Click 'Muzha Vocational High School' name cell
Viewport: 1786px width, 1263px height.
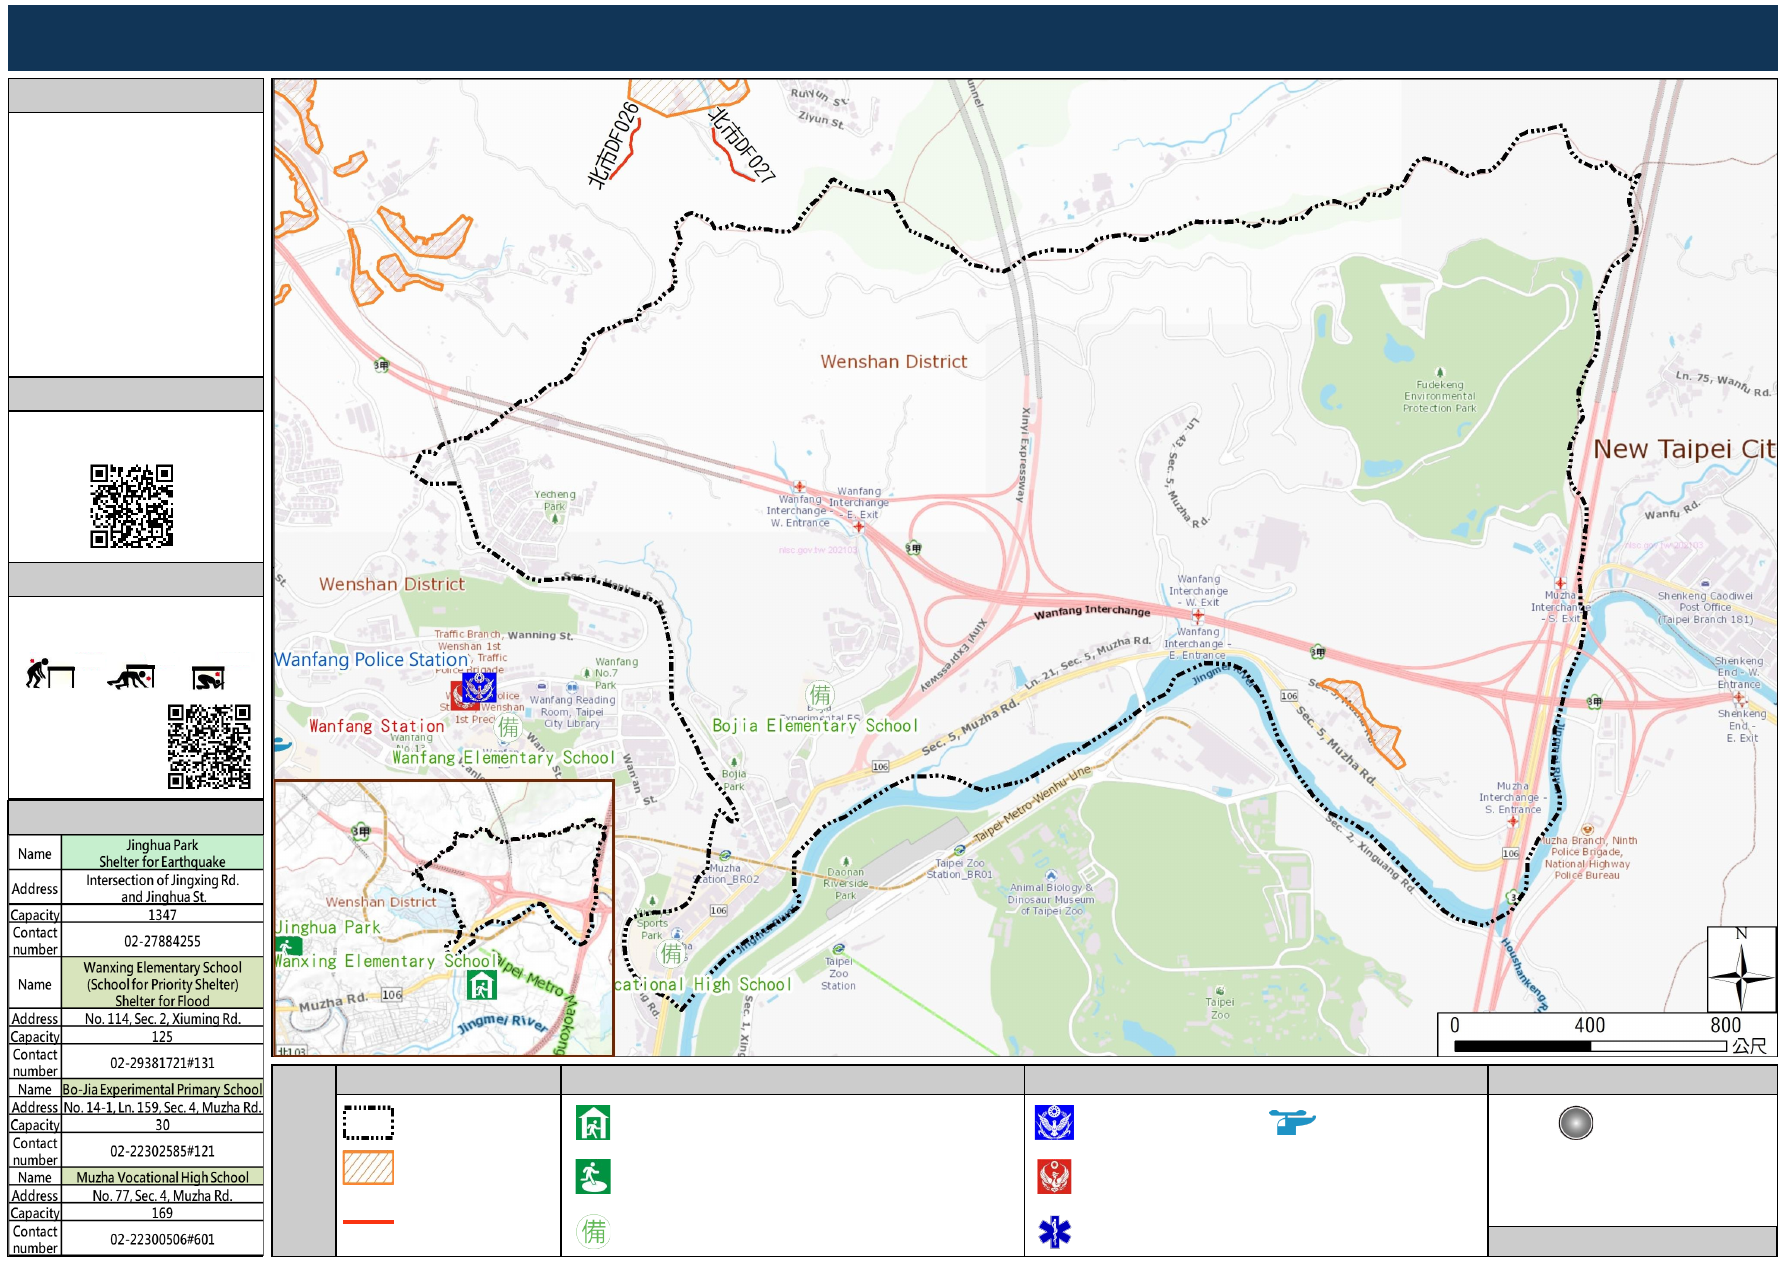pos(162,1177)
